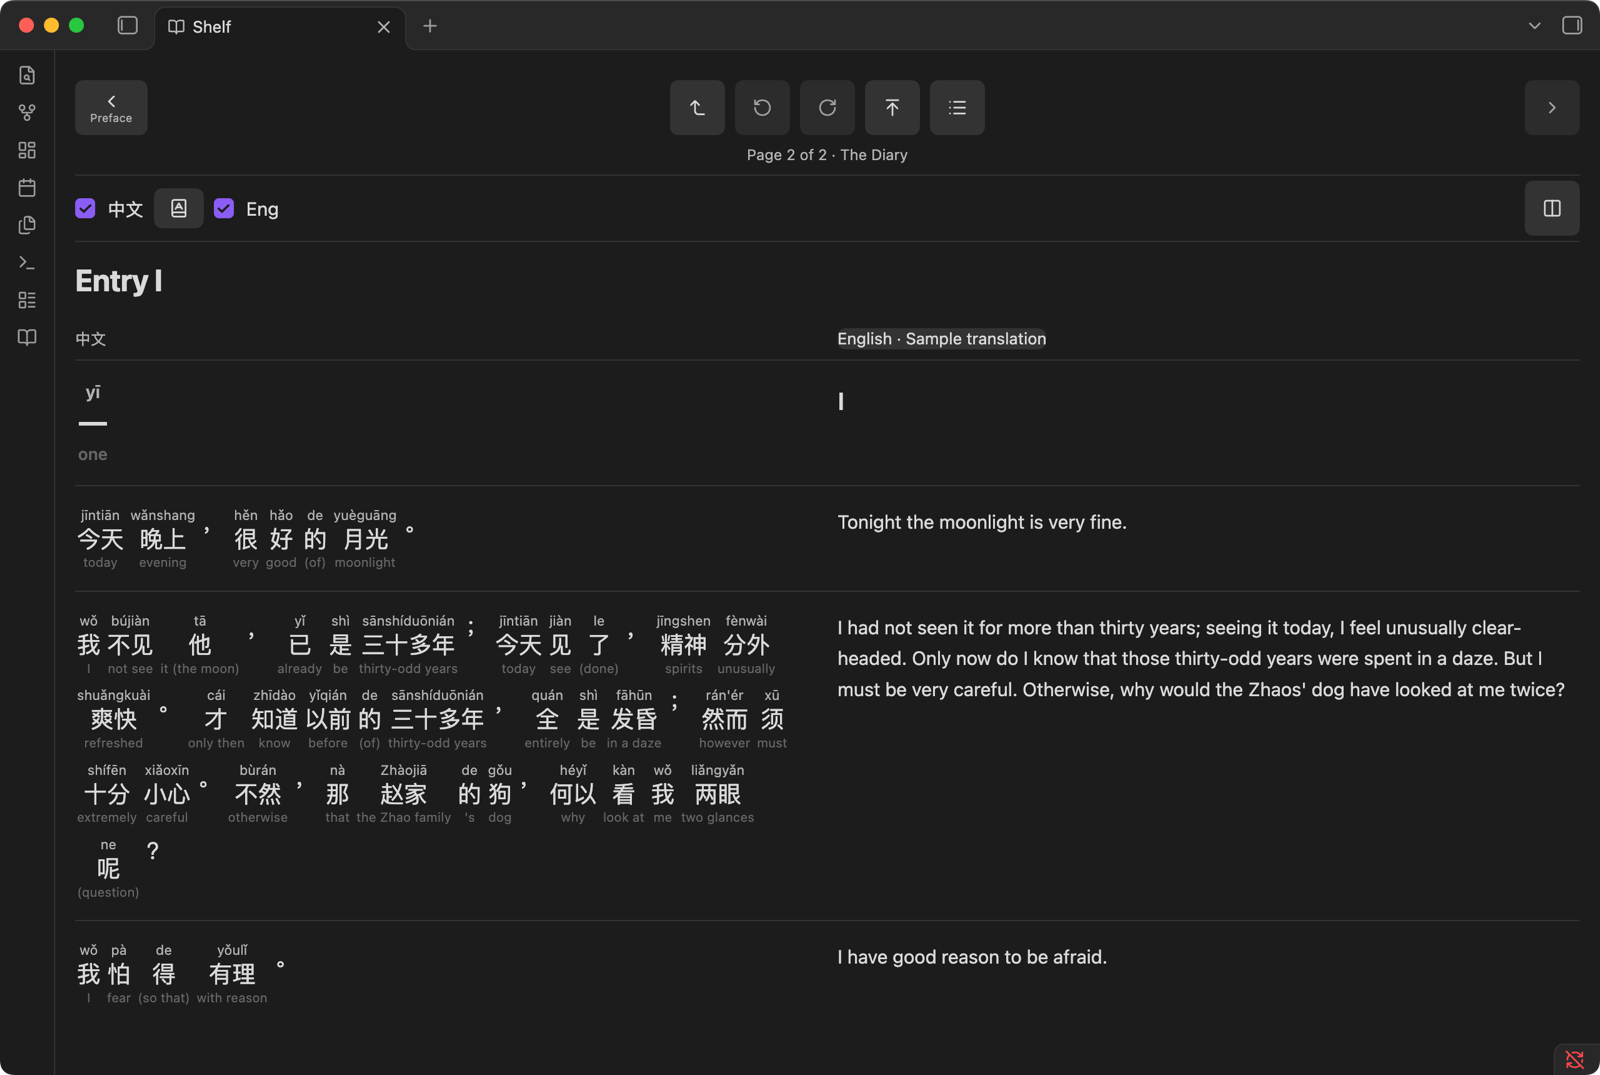Toggle the annotation font icon next to 中文
This screenshot has height=1075, width=1600.
tap(179, 208)
